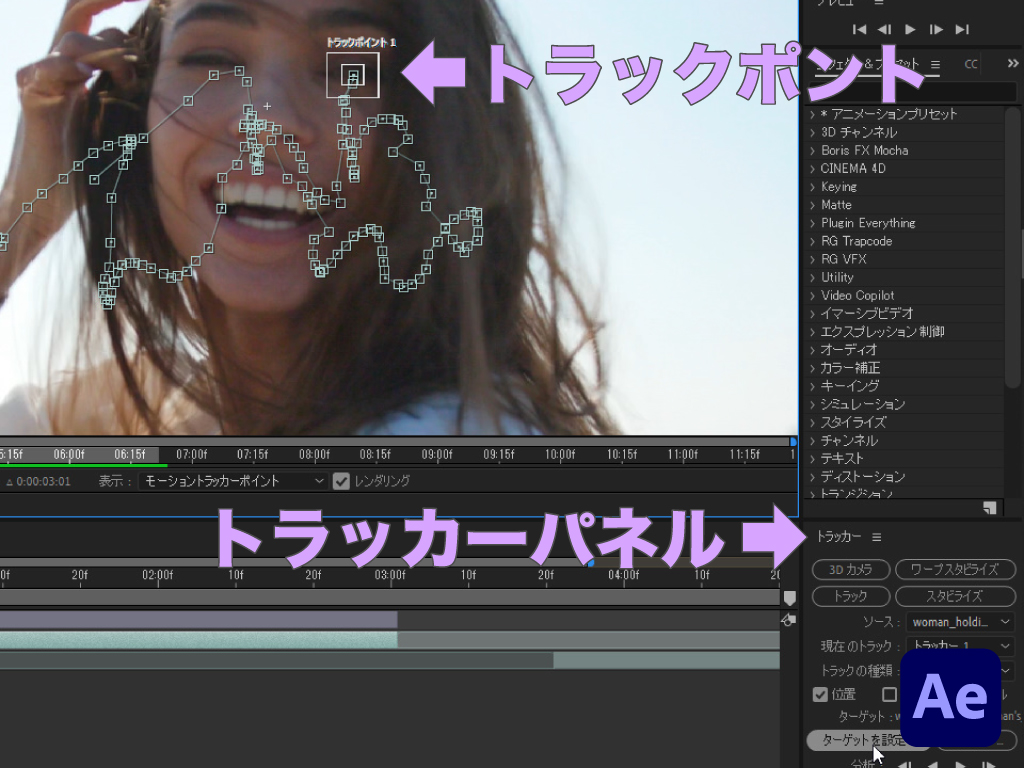This screenshot has width=1024, height=768.
Task: Show hidden panels with double-chevron icon
Action: [1013, 64]
